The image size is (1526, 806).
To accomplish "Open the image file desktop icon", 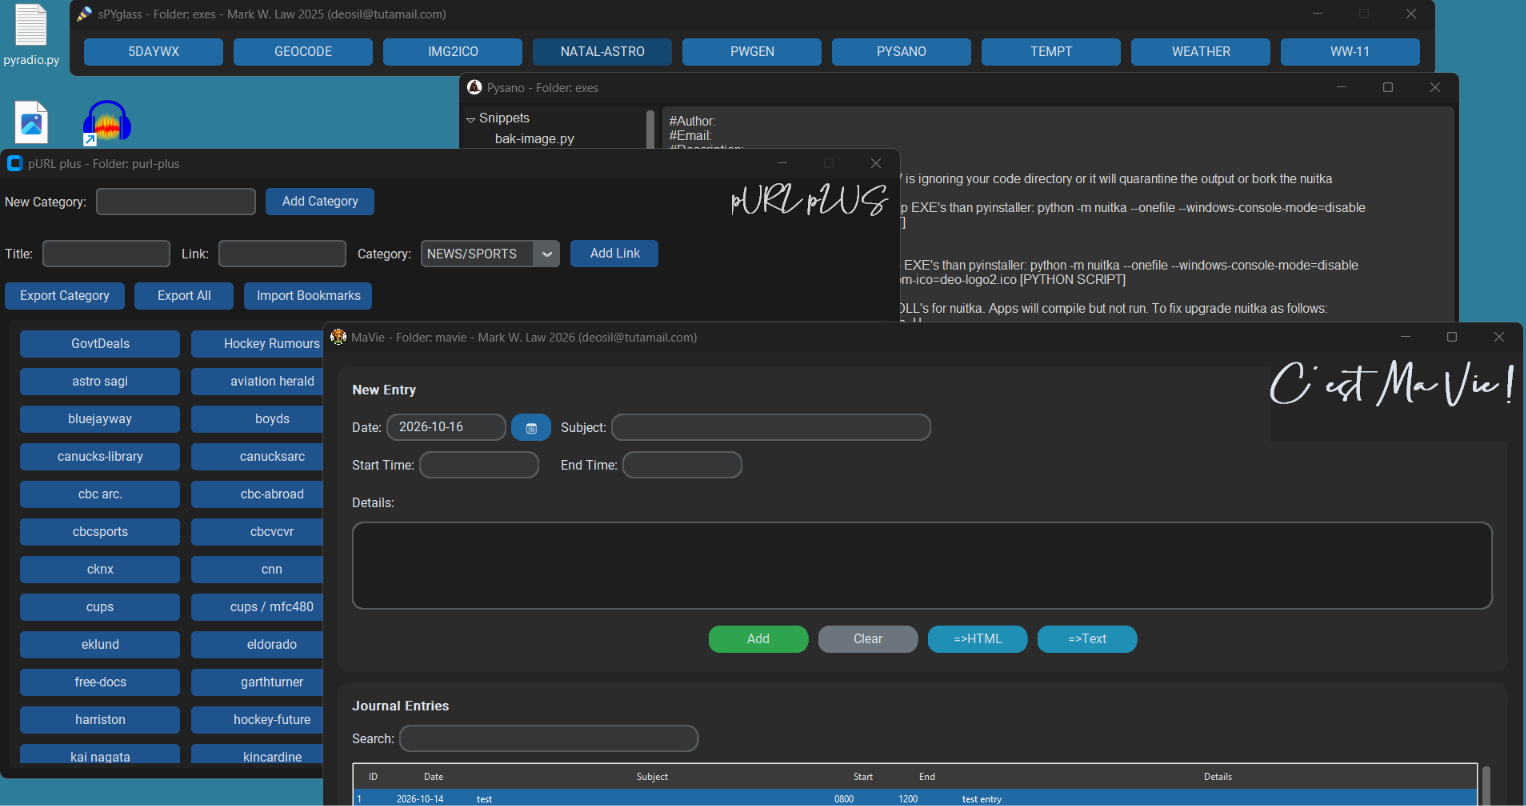I will (31, 123).
